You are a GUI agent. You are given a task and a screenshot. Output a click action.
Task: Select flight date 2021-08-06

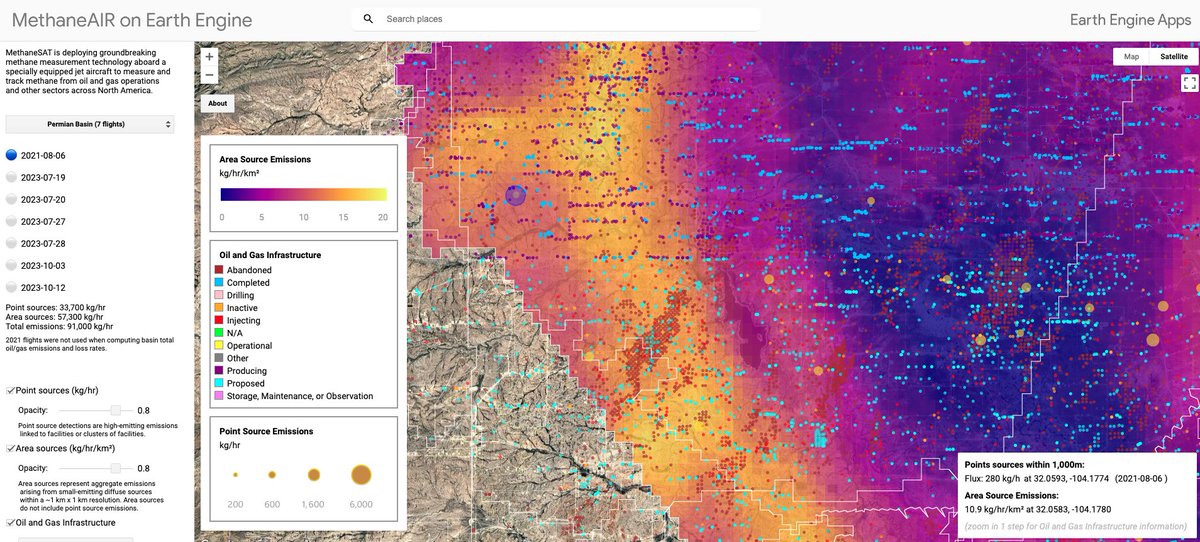coord(12,156)
